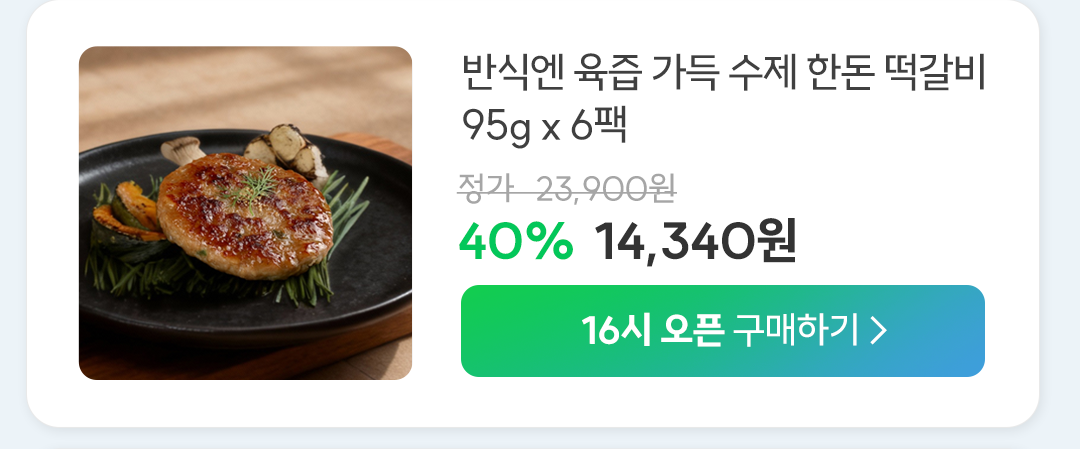Click the green 40% discount label

(516, 241)
